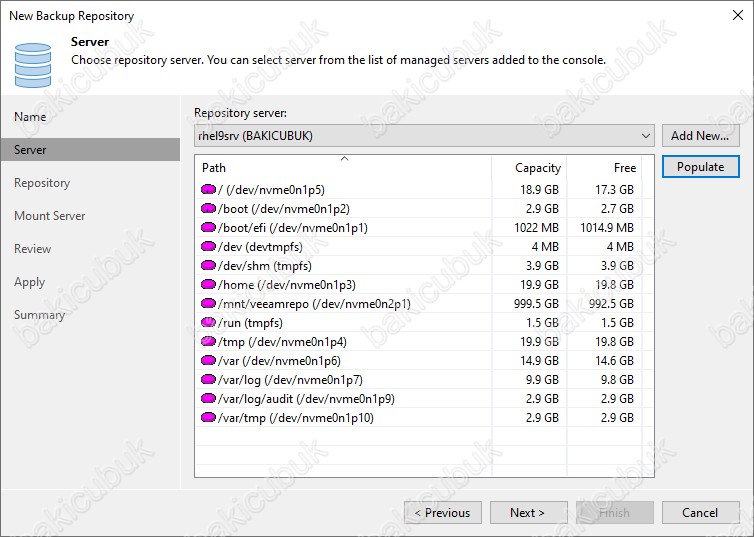The height and width of the screenshot is (537, 754).
Task: Select the /boot/efi (/dev/nvme0n1p1) path text
Action: click(293, 228)
